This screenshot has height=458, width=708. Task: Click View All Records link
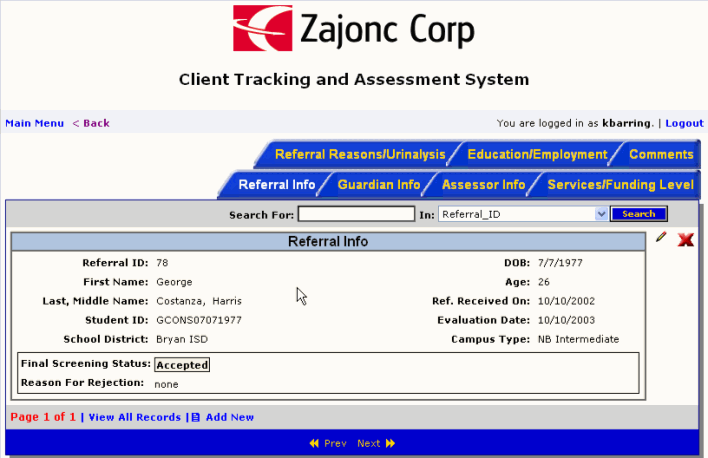(x=135, y=417)
